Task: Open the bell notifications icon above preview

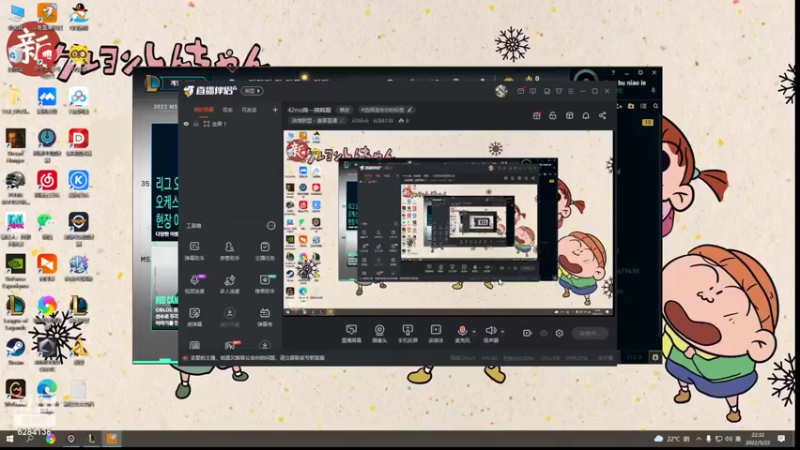Action: tap(586, 116)
